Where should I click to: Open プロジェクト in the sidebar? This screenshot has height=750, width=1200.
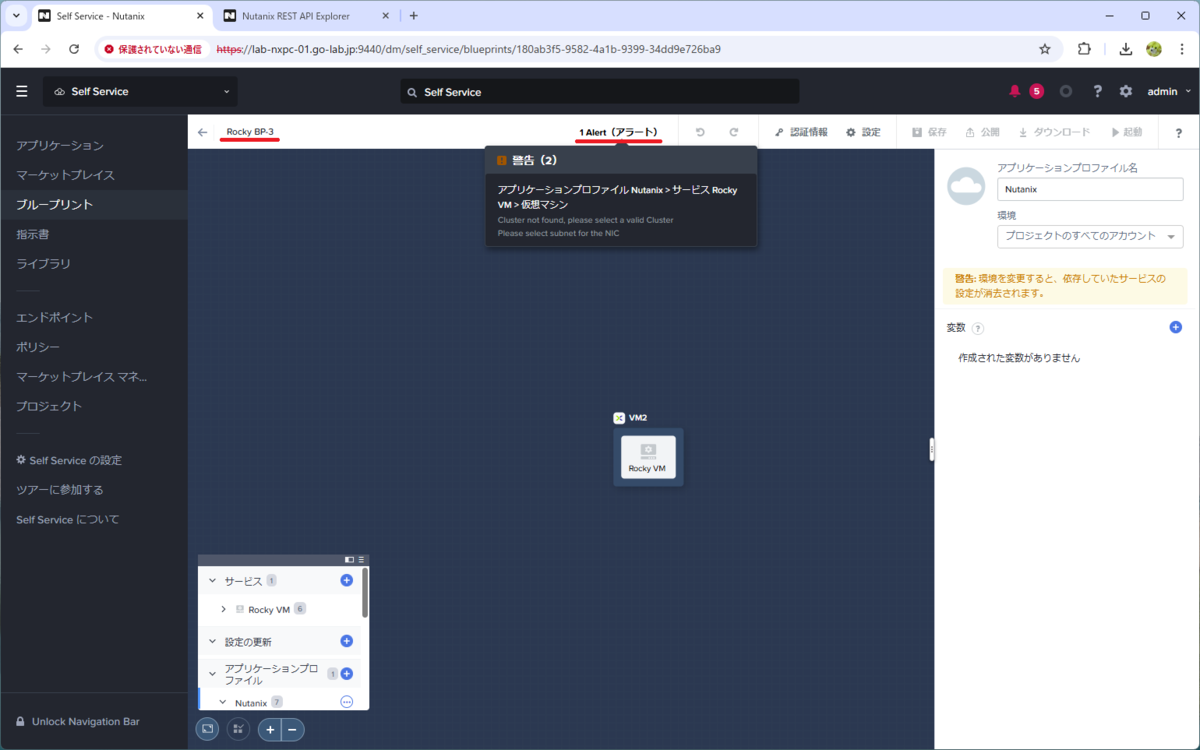[49, 407]
